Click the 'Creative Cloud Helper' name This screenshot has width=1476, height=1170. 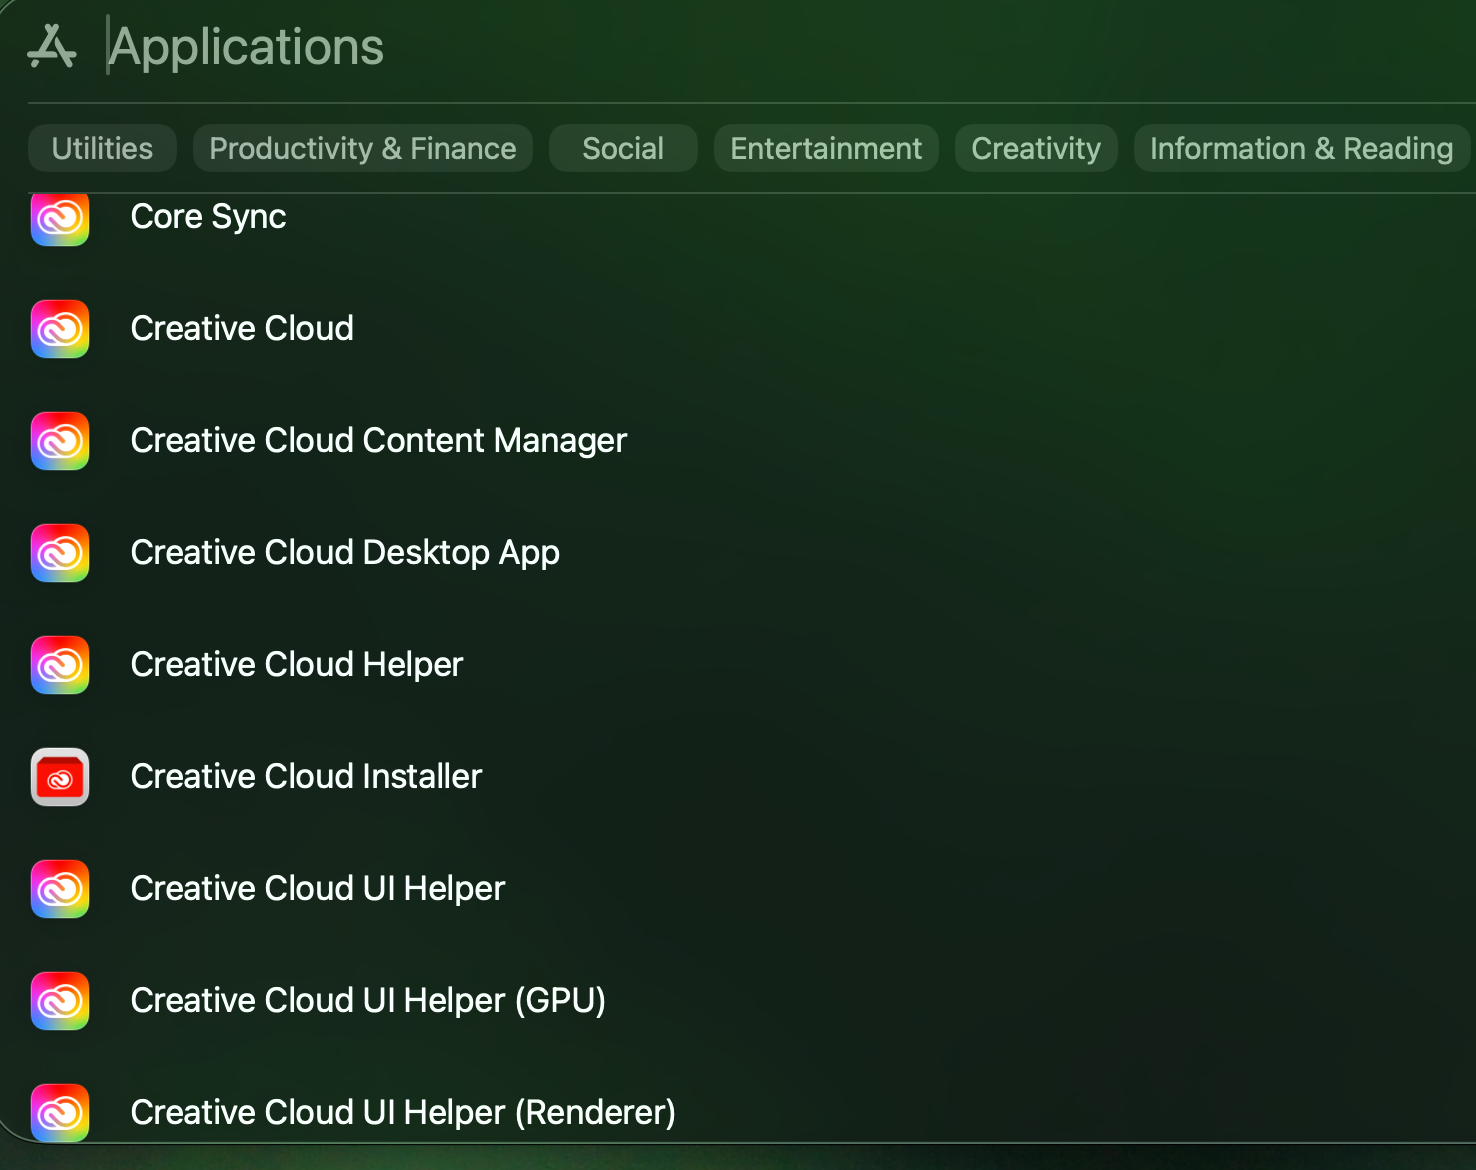tap(297, 665)
